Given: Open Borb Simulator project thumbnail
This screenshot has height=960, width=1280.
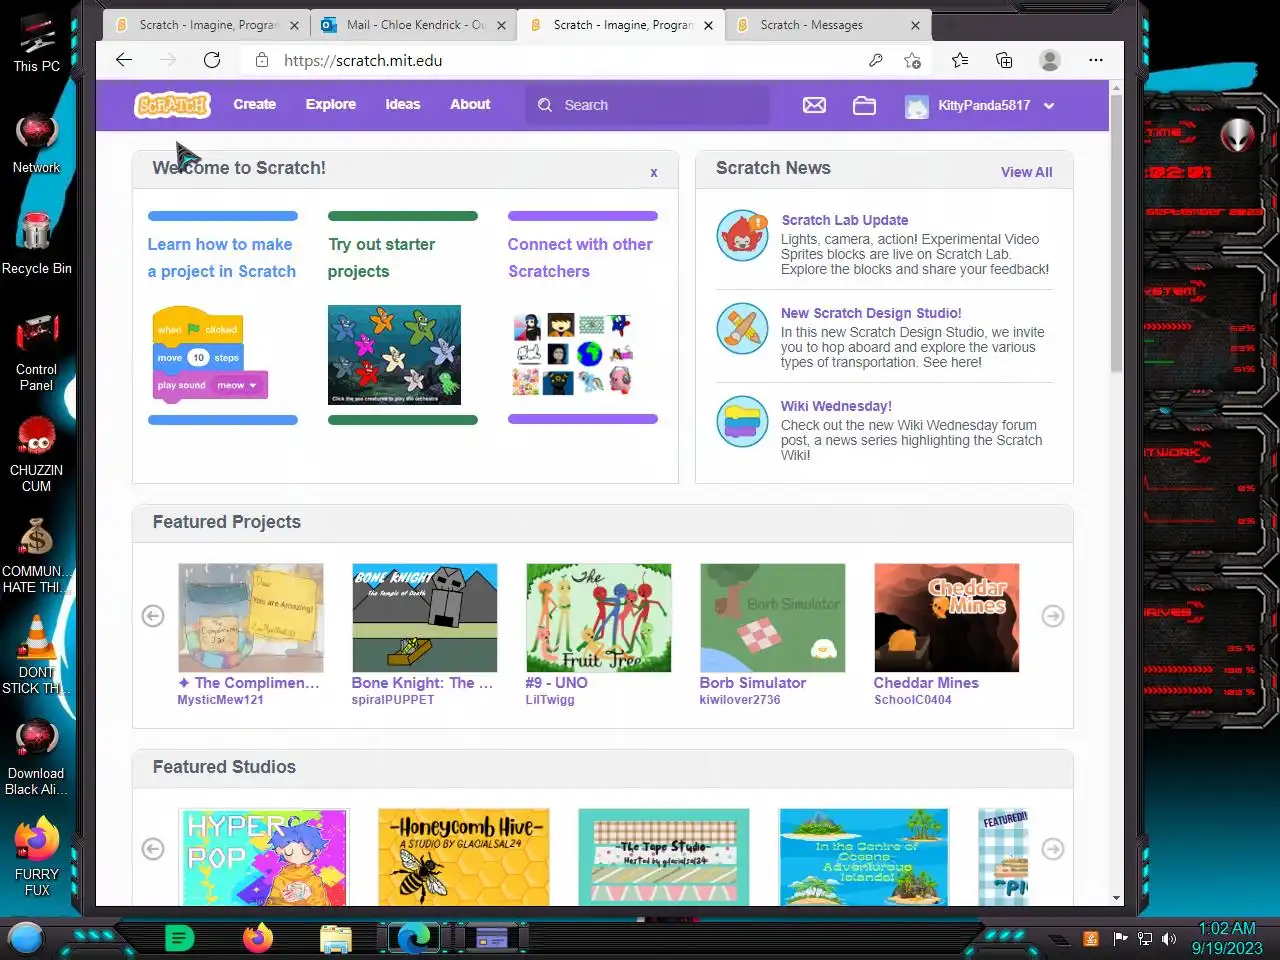Looking at the screenshot, I should (773, 618).
